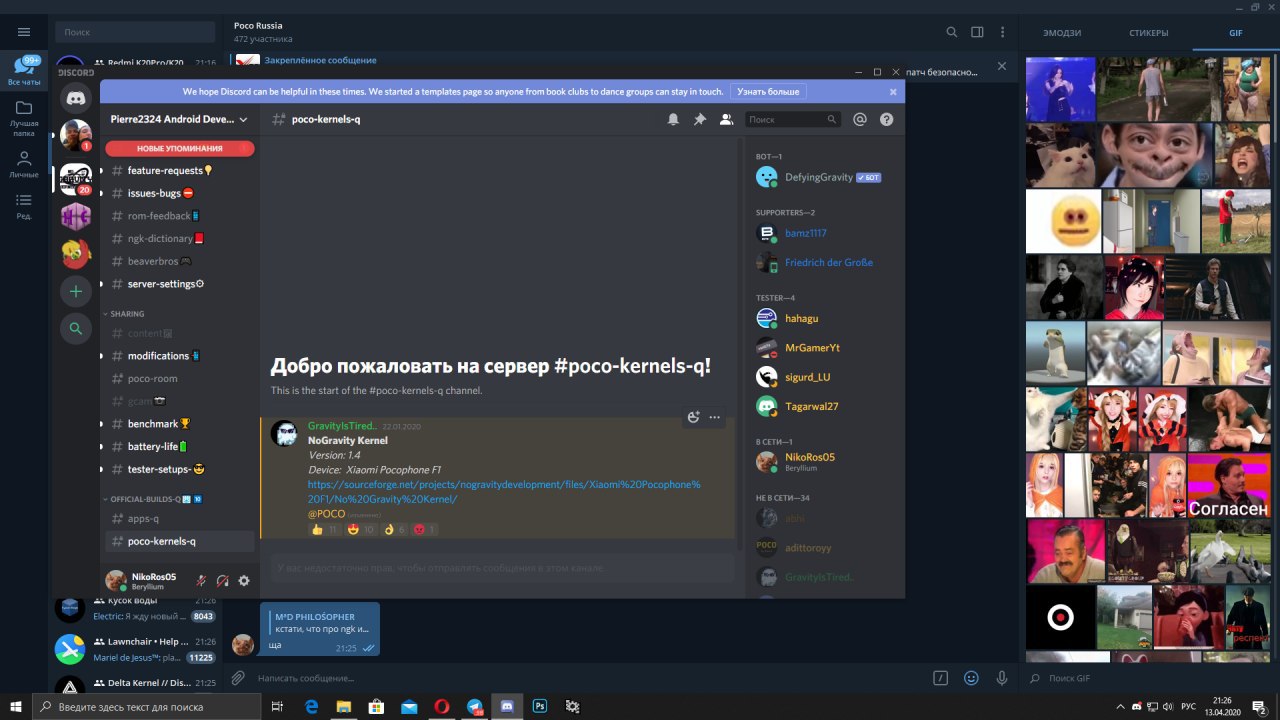The width and height of the screenshot is (1280, 720).
Task: Attach a file in Telegram message box
Action: point(238,677)
